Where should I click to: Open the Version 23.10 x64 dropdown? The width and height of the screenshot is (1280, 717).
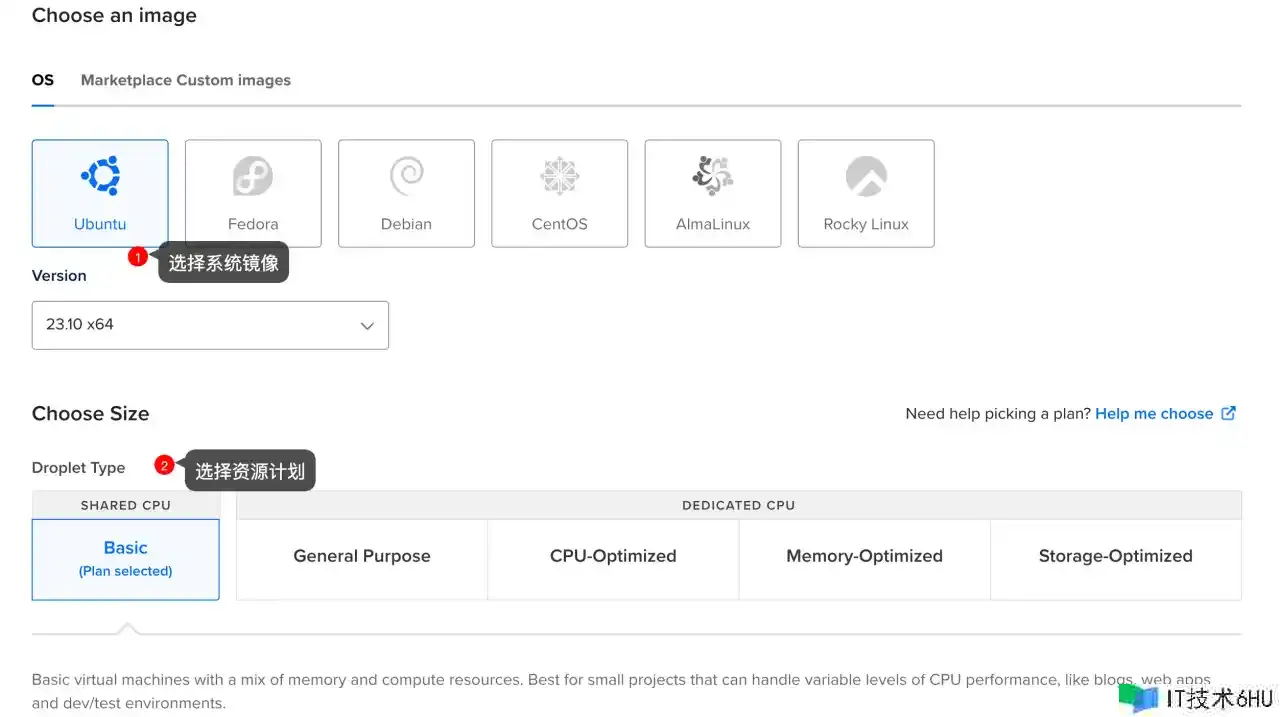click(x=210, y=325)
